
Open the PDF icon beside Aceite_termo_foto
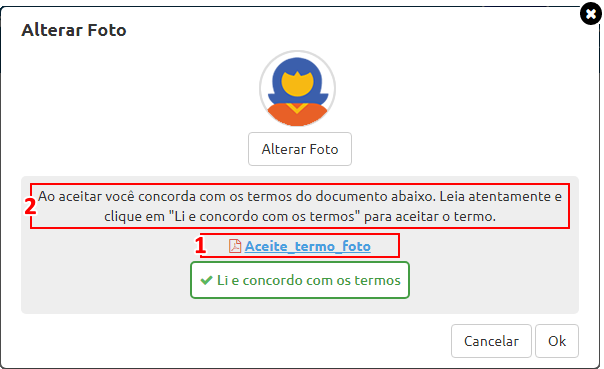[x=235, y=246]
